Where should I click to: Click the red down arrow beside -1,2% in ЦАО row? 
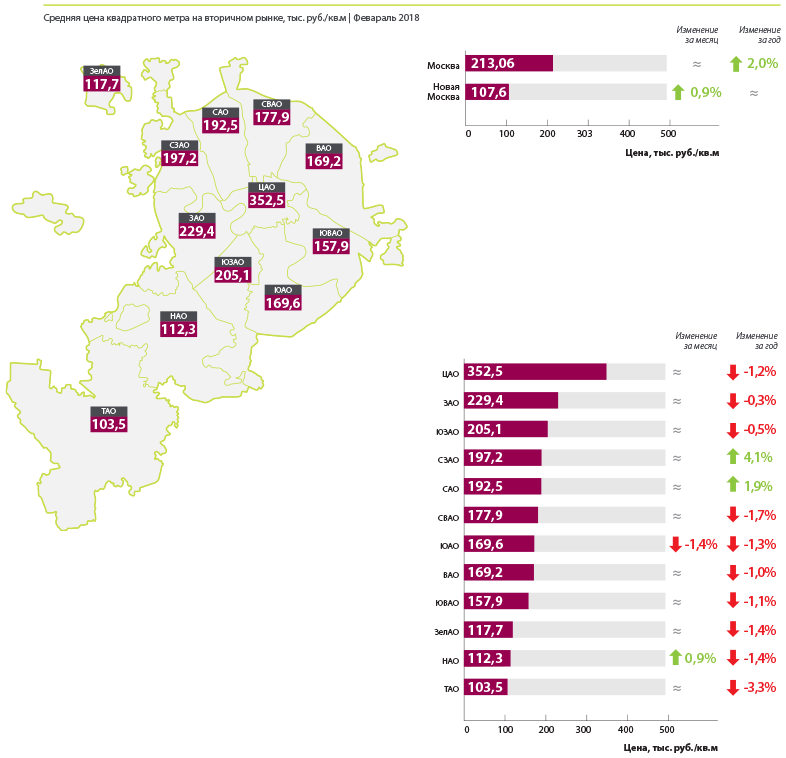tap(733, 372)
